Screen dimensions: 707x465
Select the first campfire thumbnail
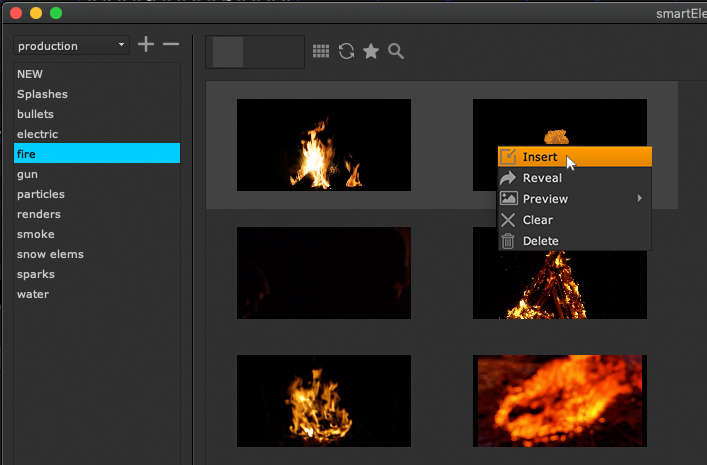pyautogui.click(x=323, y=145)
